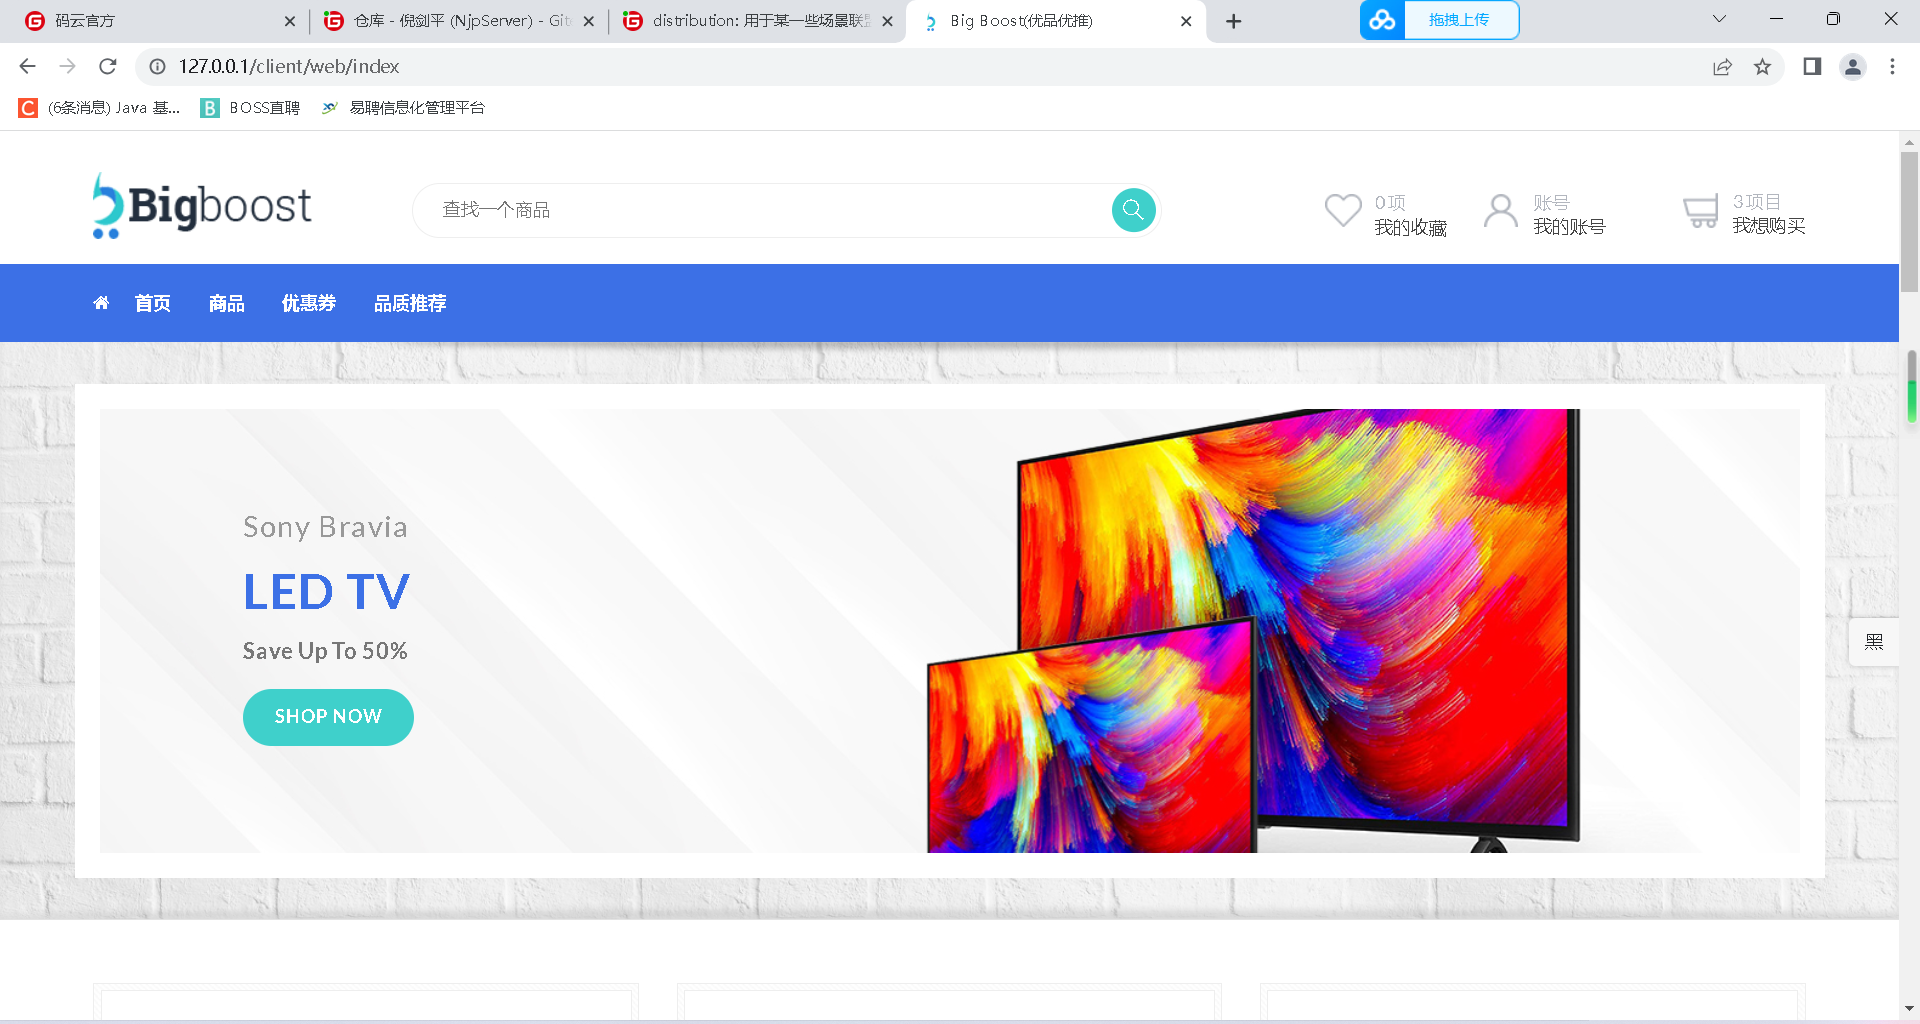Click the browser forward arrow
The width and height of the screenshot is (1920, 1024).
point(67,66)
